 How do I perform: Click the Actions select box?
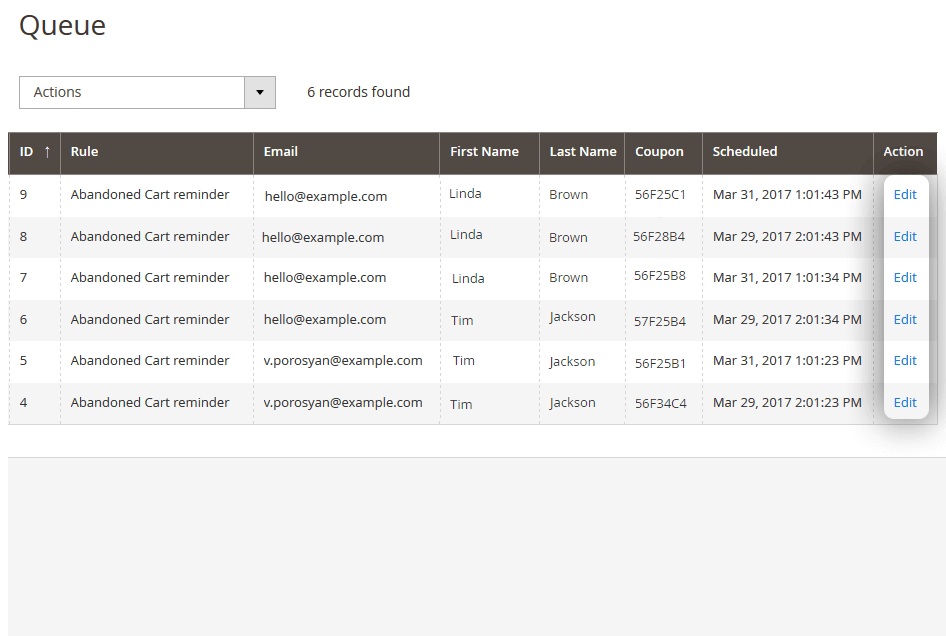tap(147, 92)
